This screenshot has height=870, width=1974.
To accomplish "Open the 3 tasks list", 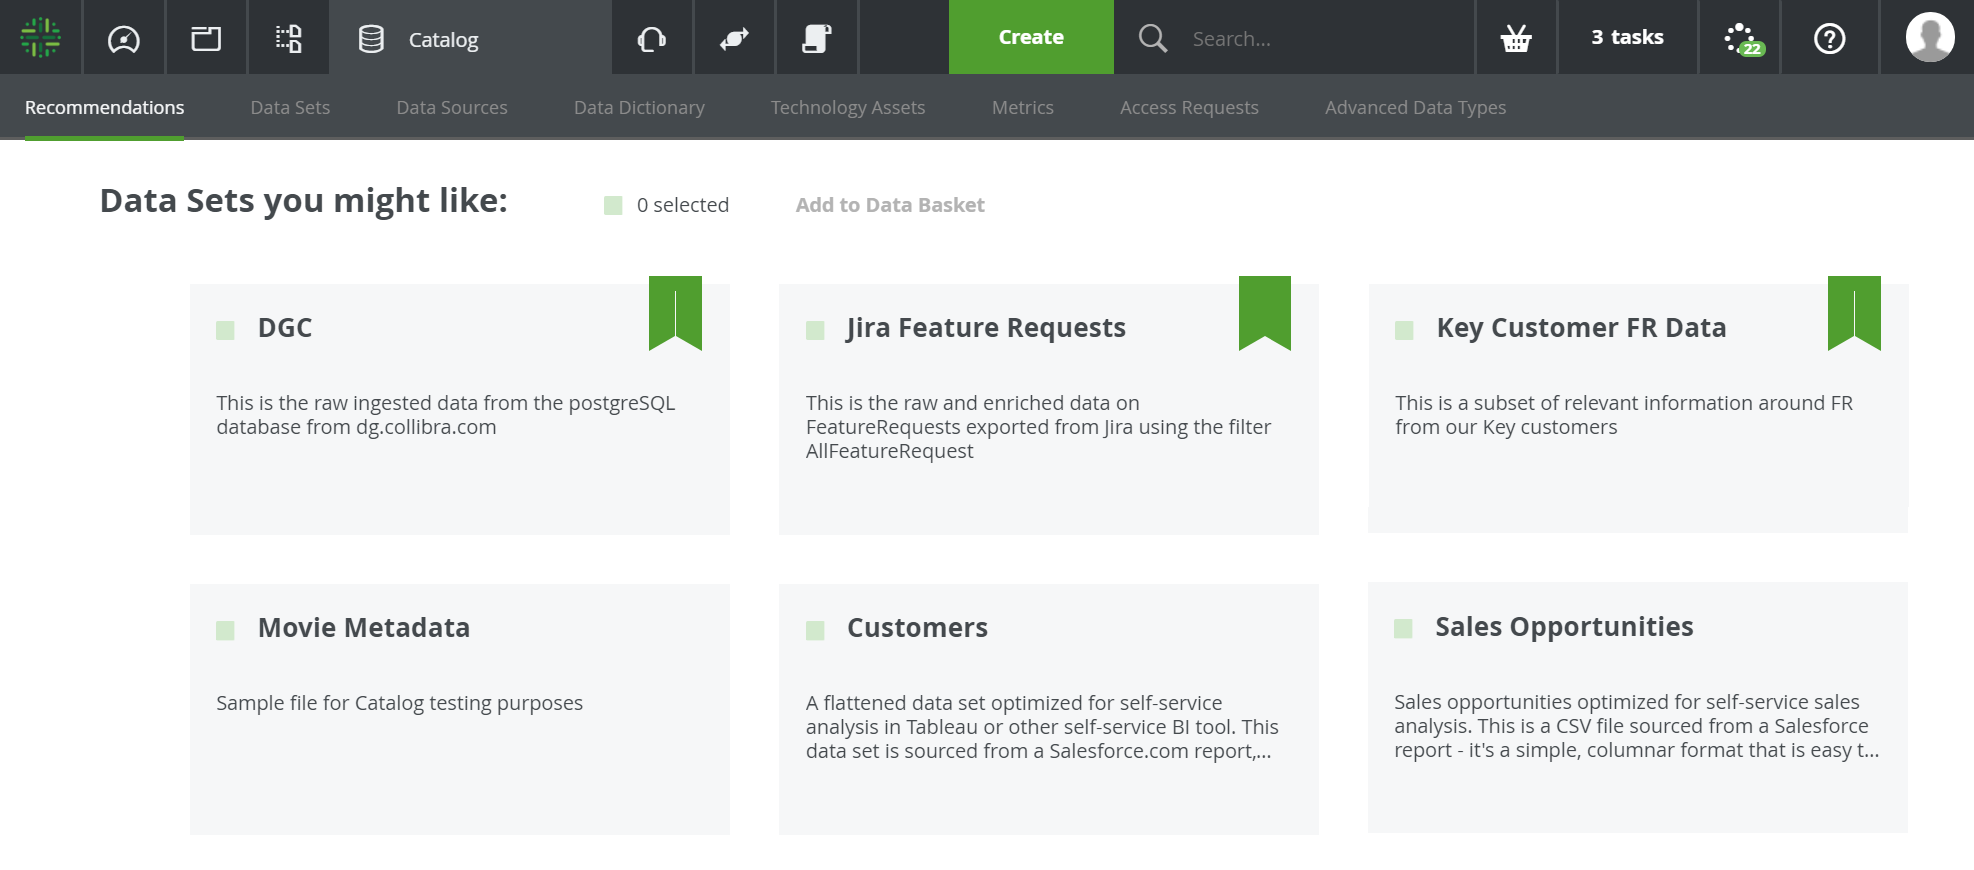I will point(1627,37).
